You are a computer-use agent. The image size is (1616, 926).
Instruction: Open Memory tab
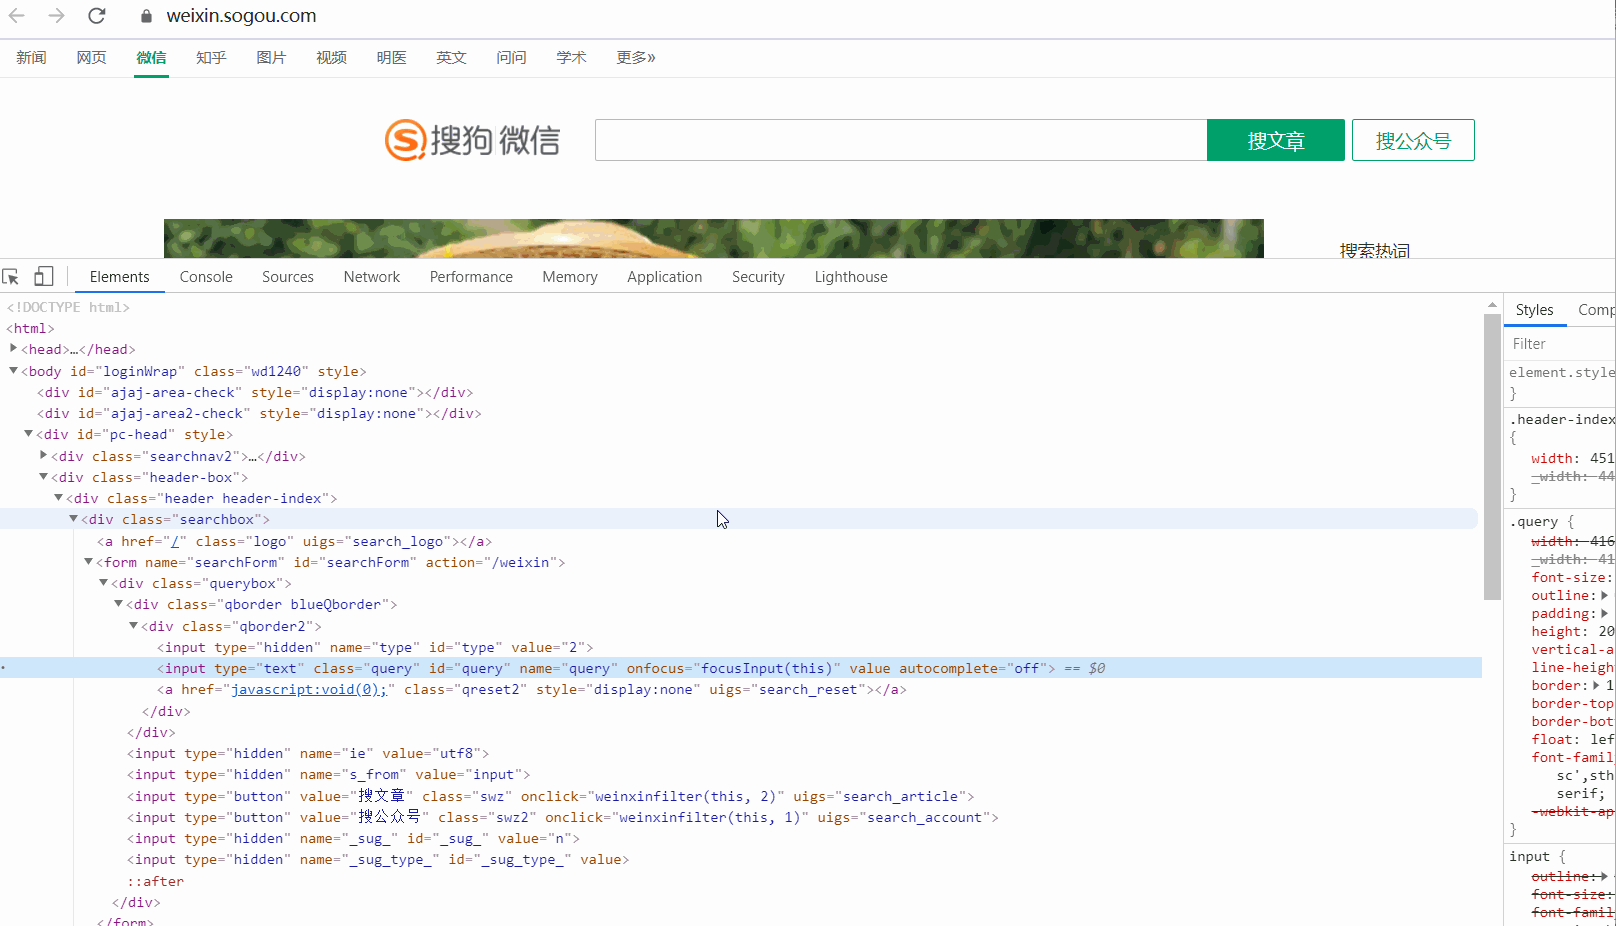[570, 277]
